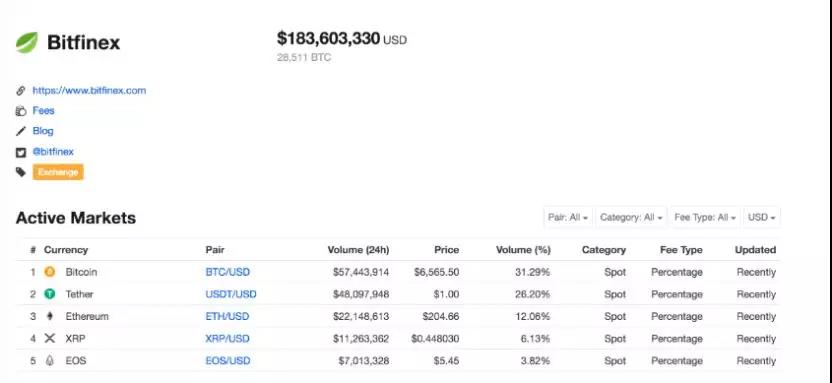This screenshot has height=383, width=832.
Task: Open the Fee Type: All dropdown
Action: click(x=705, y=217)
